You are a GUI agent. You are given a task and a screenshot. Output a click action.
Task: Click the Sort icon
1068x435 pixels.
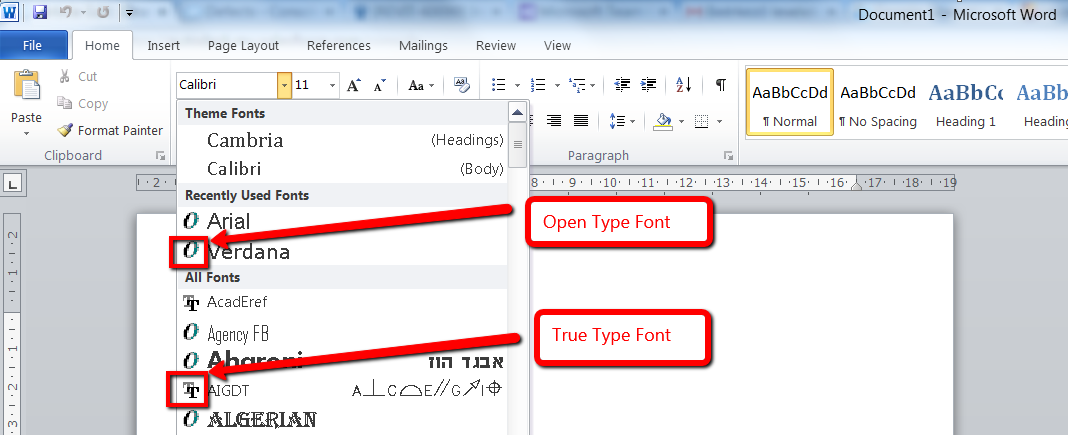[684, 84]
